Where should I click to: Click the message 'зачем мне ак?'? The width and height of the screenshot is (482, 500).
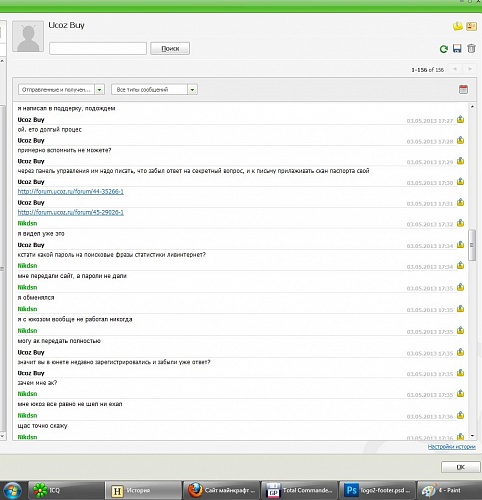37,383
